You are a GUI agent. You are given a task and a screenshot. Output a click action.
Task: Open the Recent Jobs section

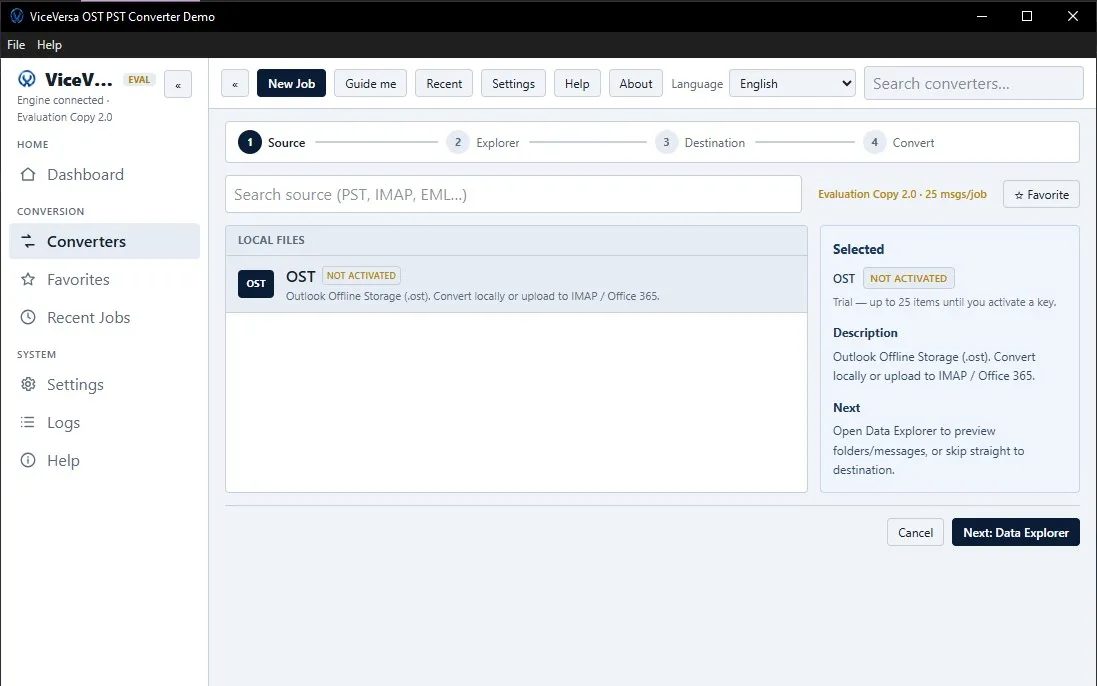point(104,317)
